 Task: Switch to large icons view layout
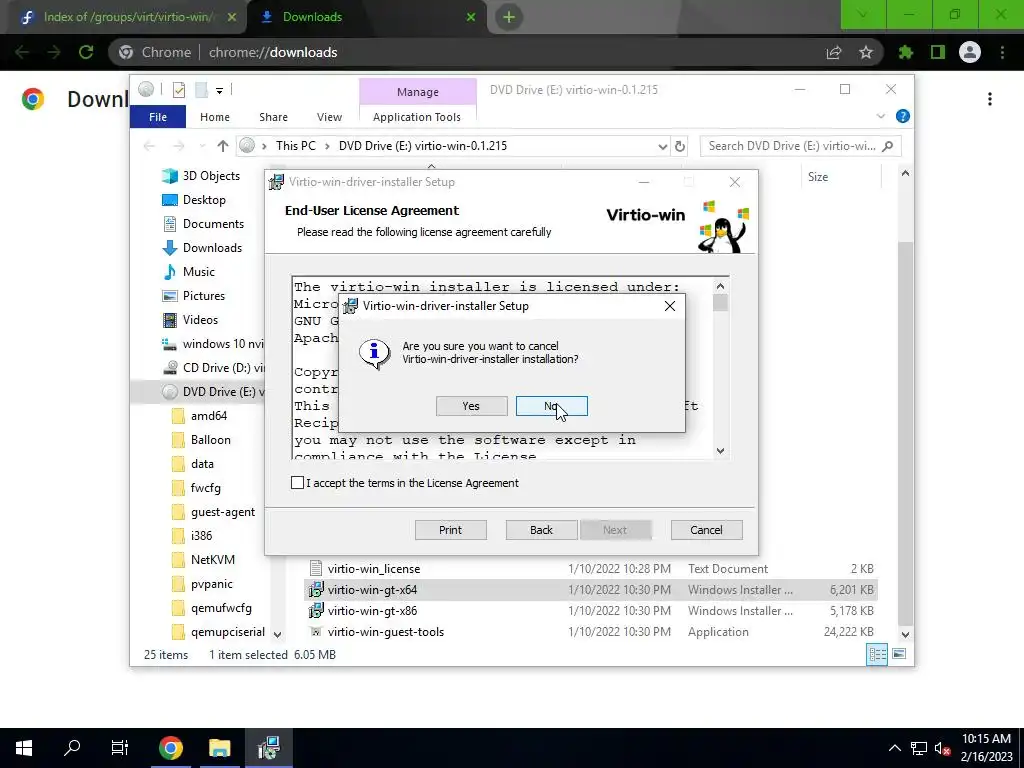click(899, 654)
